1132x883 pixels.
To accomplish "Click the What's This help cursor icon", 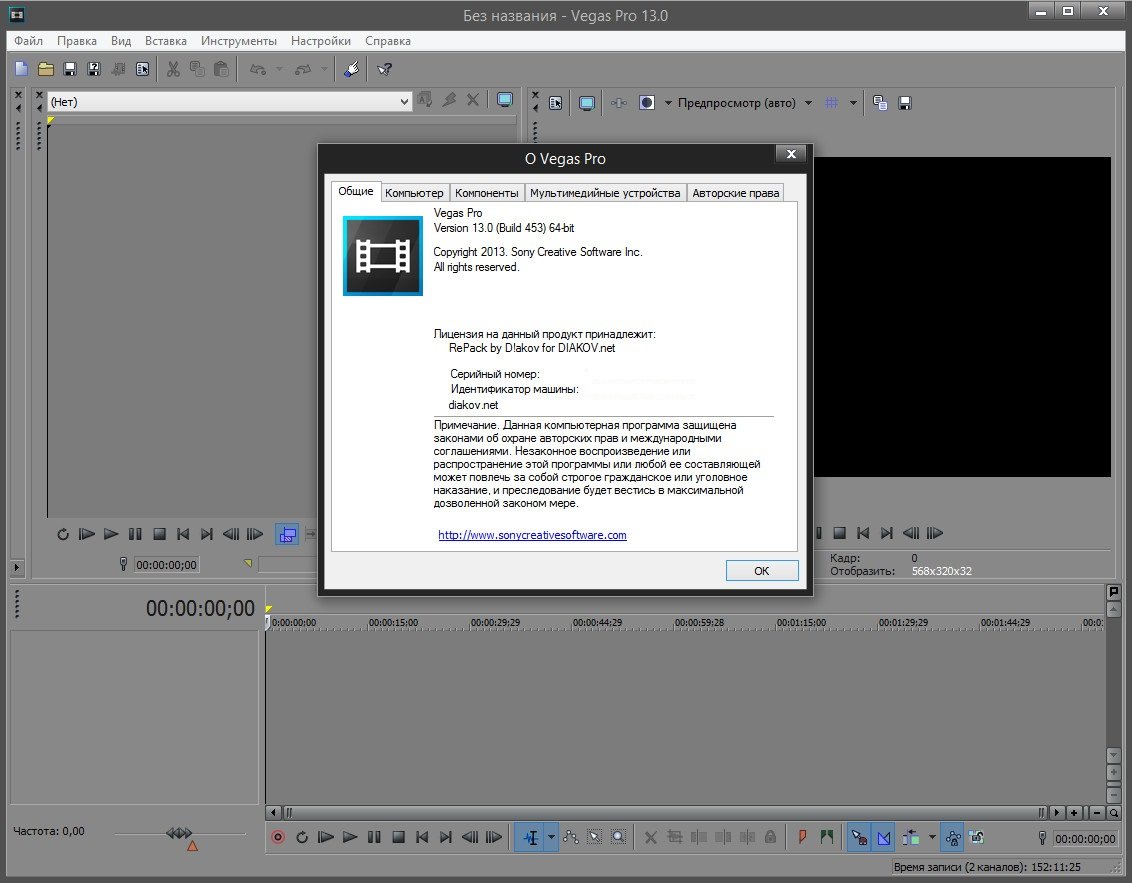I will click(x=384, y=69).
